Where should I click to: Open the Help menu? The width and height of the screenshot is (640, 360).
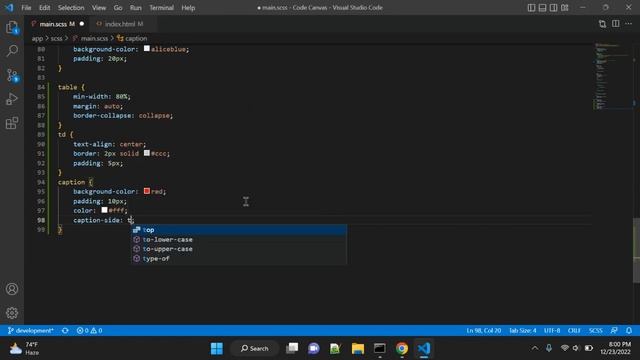(x=188, y=8)
